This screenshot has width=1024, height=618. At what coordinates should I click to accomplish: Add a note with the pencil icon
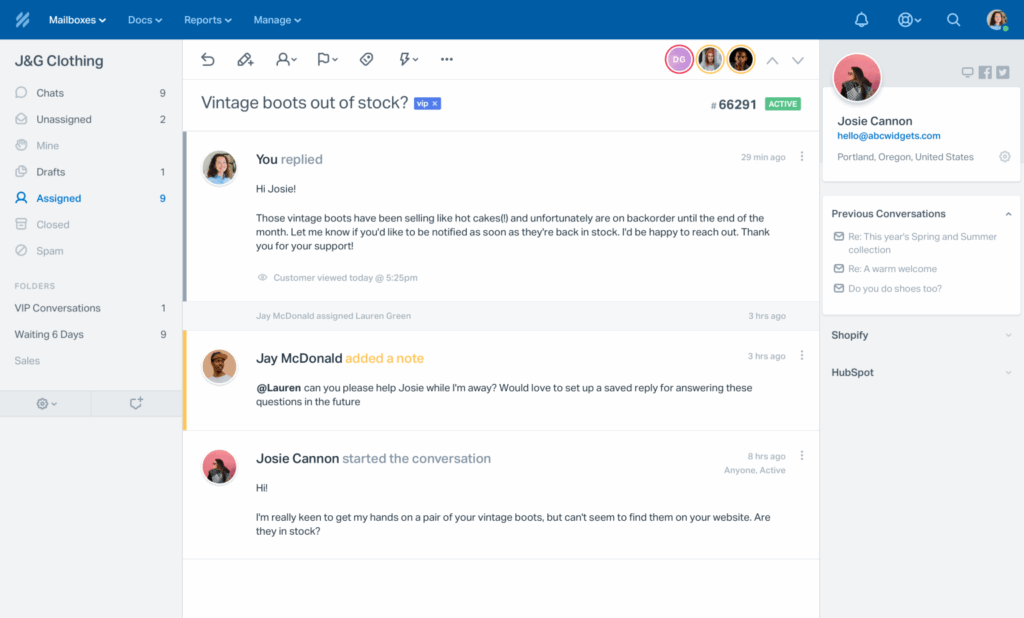pos(245,60)
